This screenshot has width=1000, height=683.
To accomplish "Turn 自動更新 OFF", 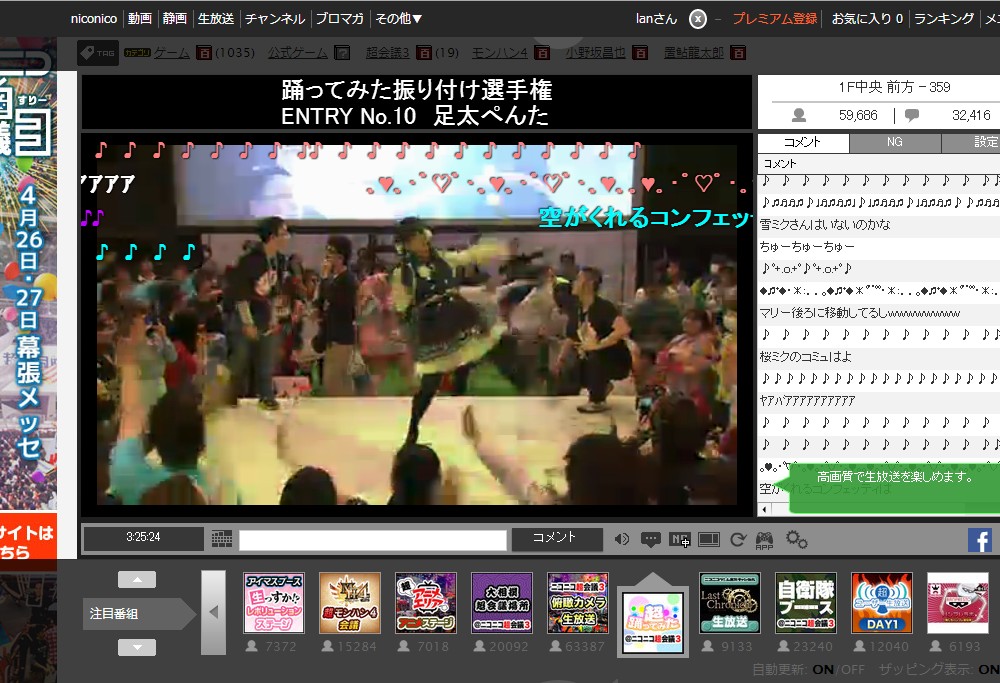I will point(853,670).
